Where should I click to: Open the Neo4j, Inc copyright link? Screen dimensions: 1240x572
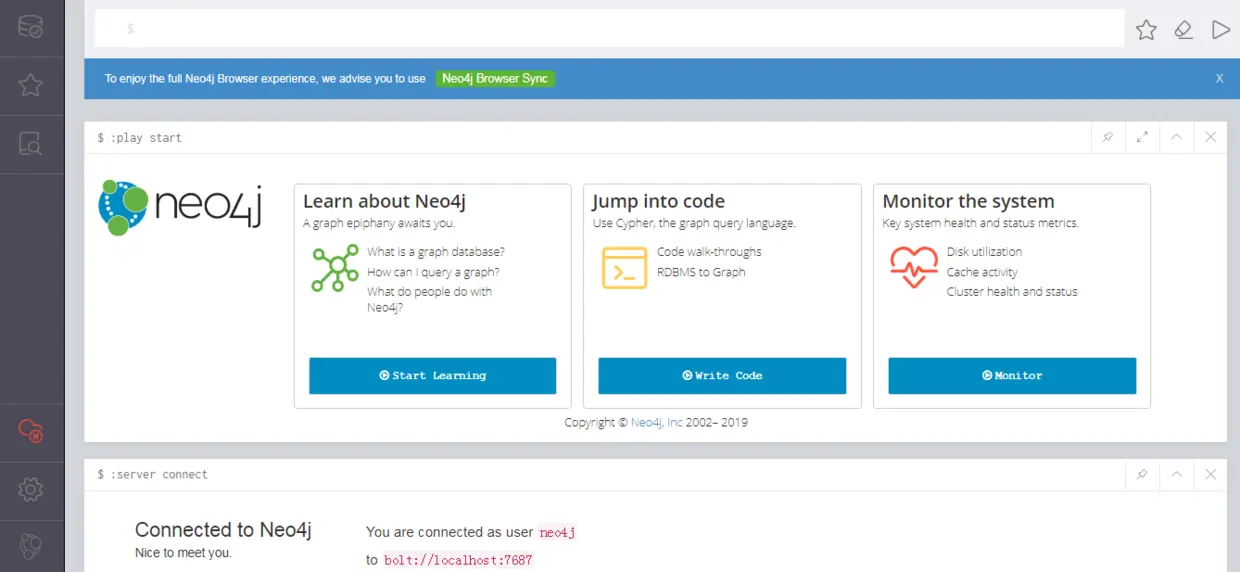tap(657, 422)
